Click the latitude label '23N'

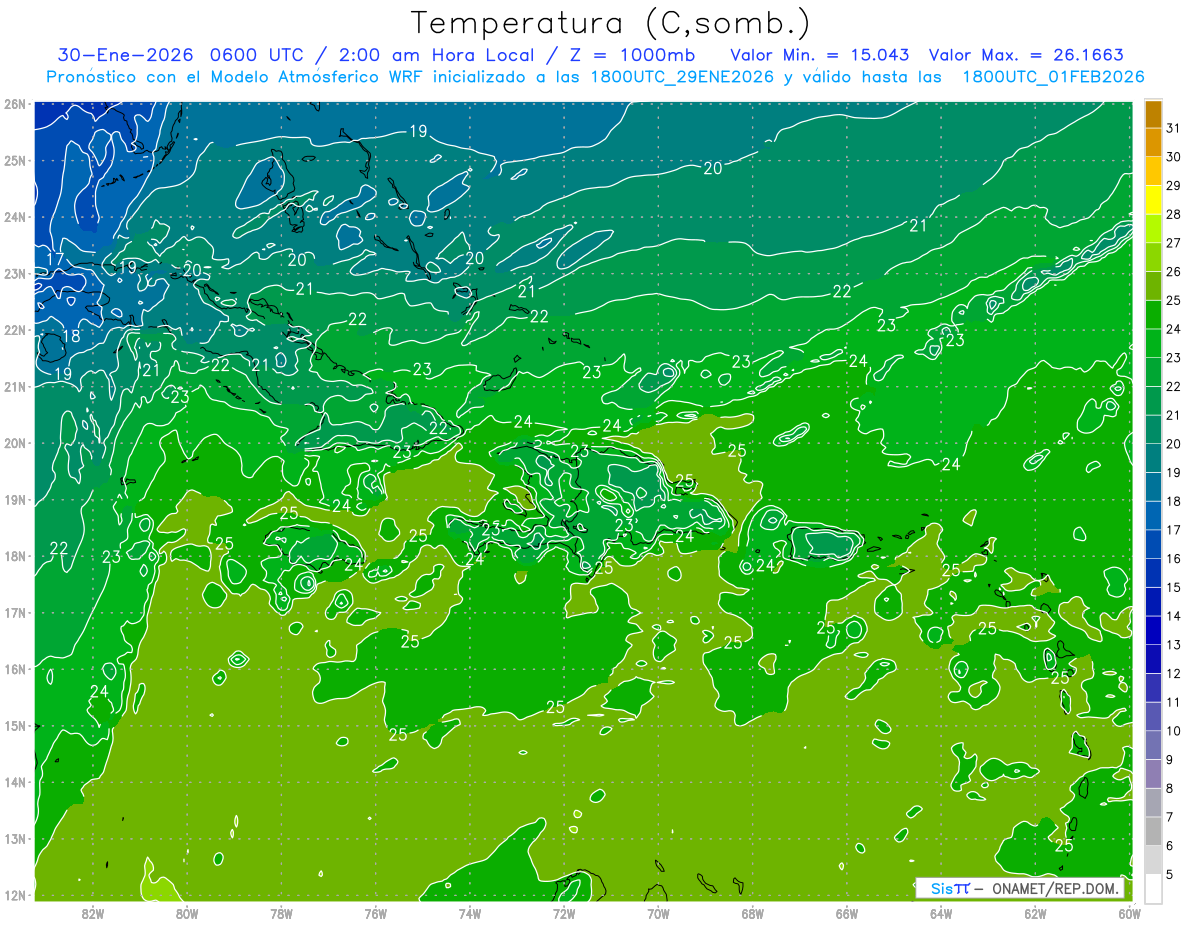pos(14,274)
